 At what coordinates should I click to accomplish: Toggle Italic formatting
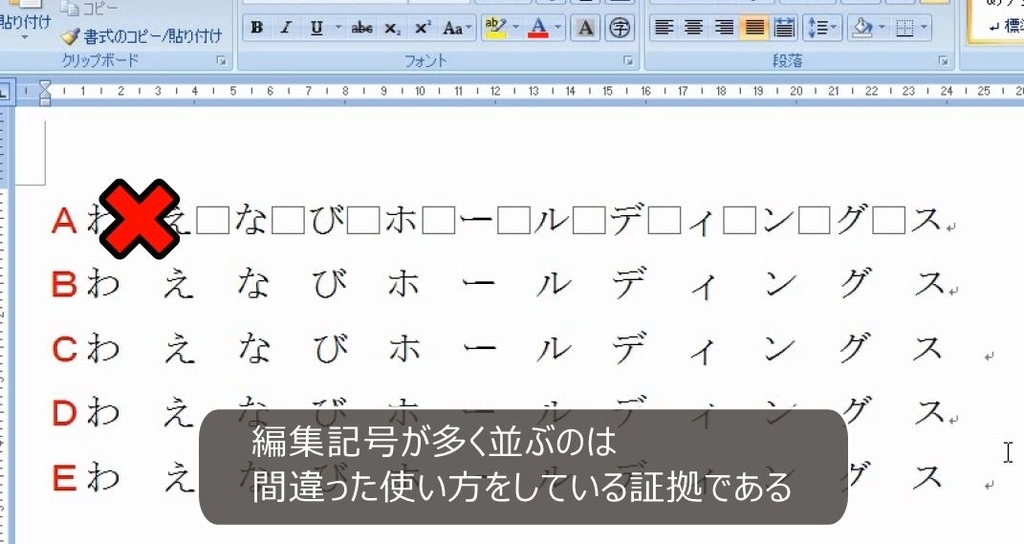click(x=285, y=27)
